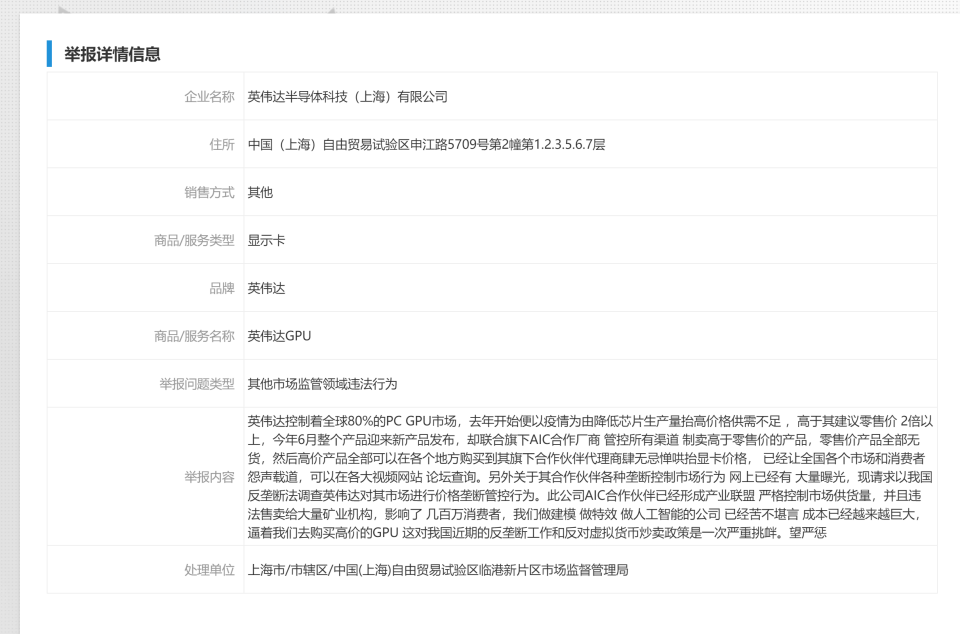
Task: Click the 其他 sales method value
Action: [x=260, y=192]
